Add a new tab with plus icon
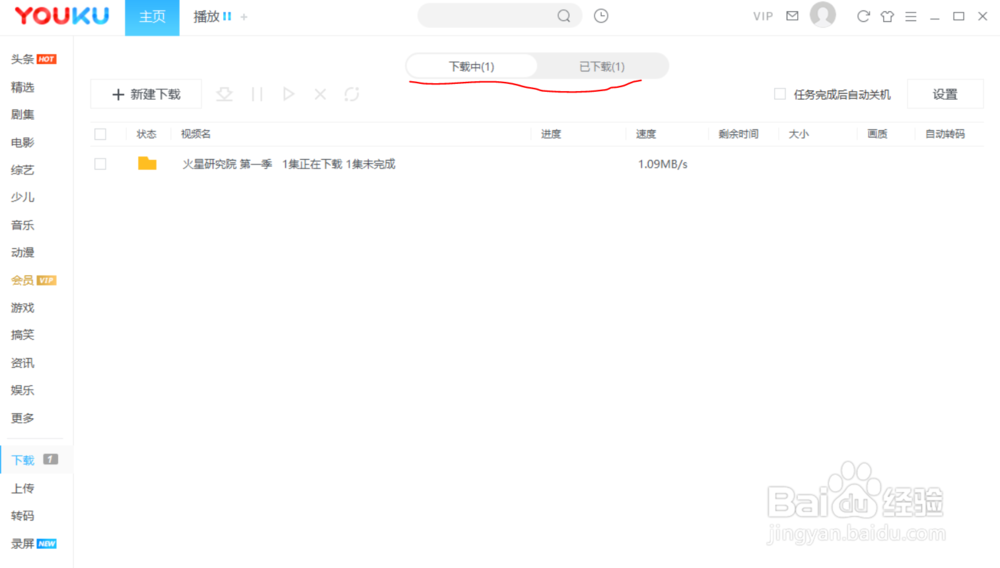The height and width of the screenshot is (568, 1000). tap(244, 17)
